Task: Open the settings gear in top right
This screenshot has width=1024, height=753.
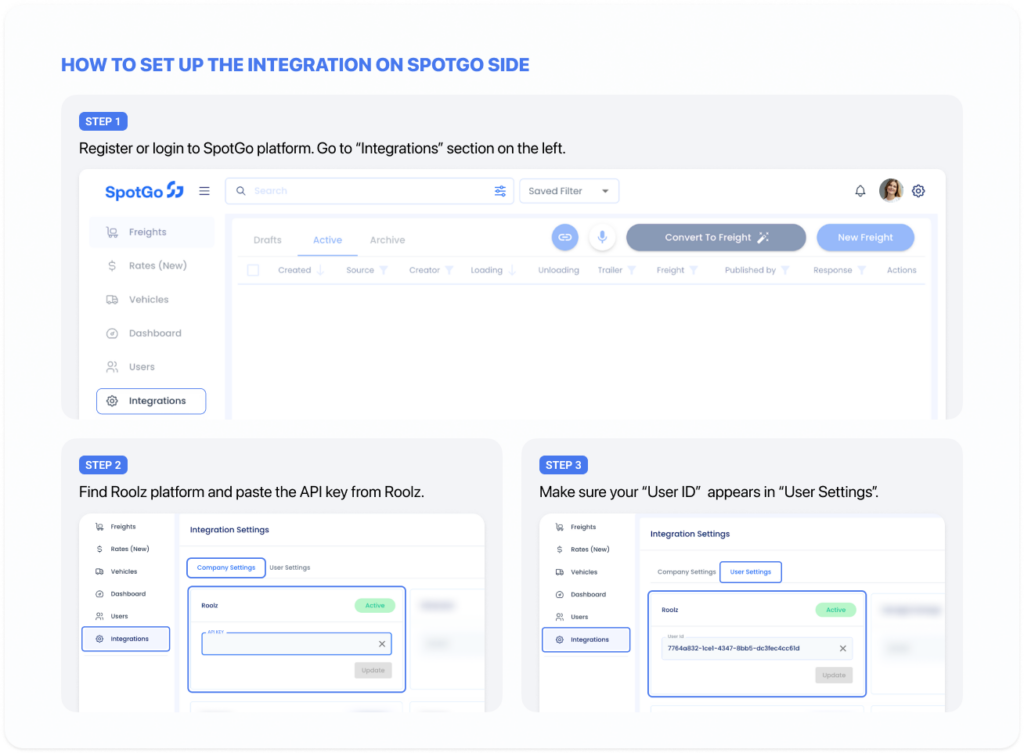Action: [918, 191]
